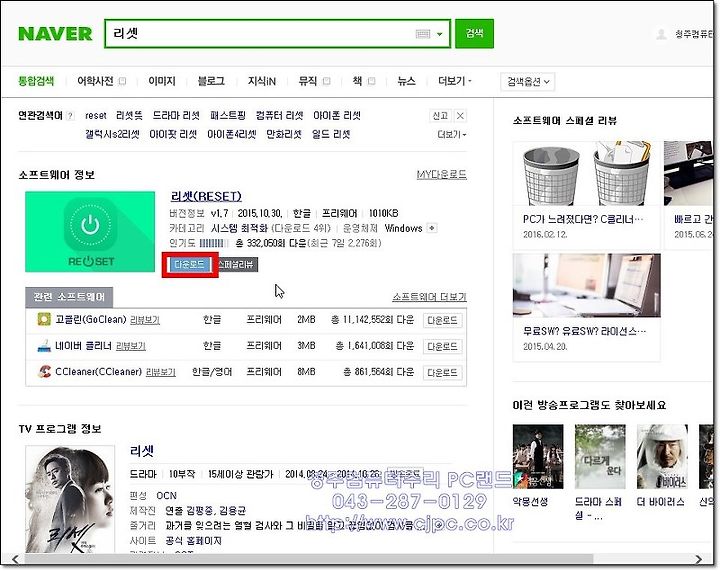Image resolution: width=720 pixels, height=571 pixels.
Task: Switch to the 뉴스 tab
Action: pos(406,81)
